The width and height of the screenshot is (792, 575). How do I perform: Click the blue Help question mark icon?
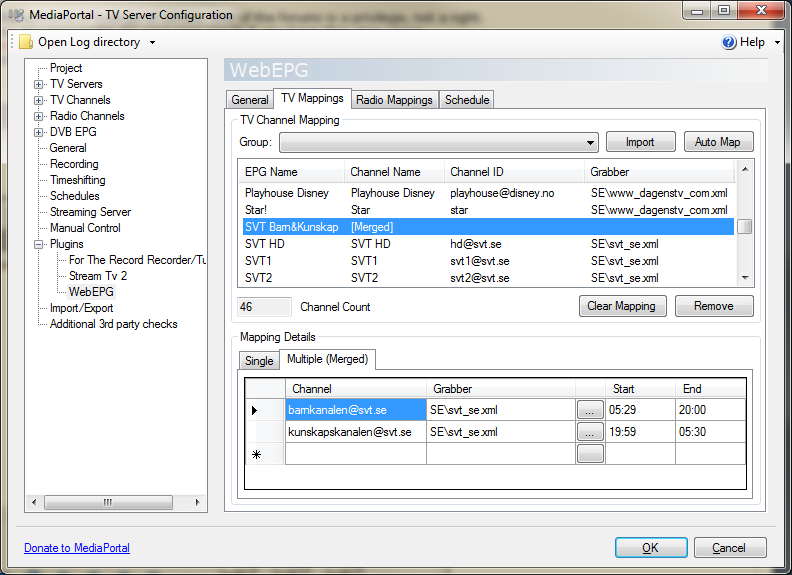729,42
